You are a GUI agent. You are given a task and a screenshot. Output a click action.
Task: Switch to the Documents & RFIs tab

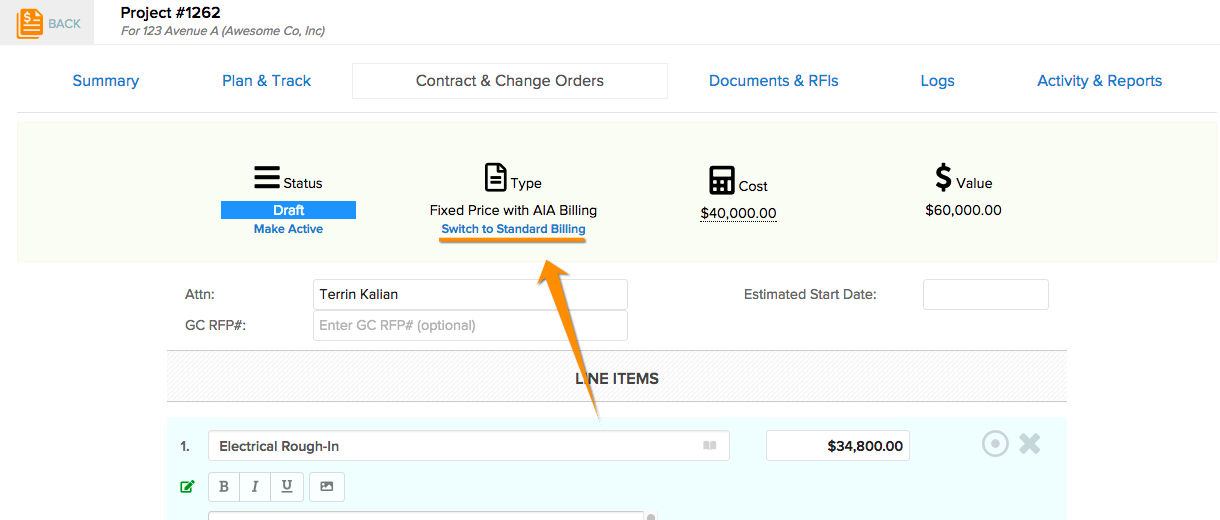click(x=774, y=81)
